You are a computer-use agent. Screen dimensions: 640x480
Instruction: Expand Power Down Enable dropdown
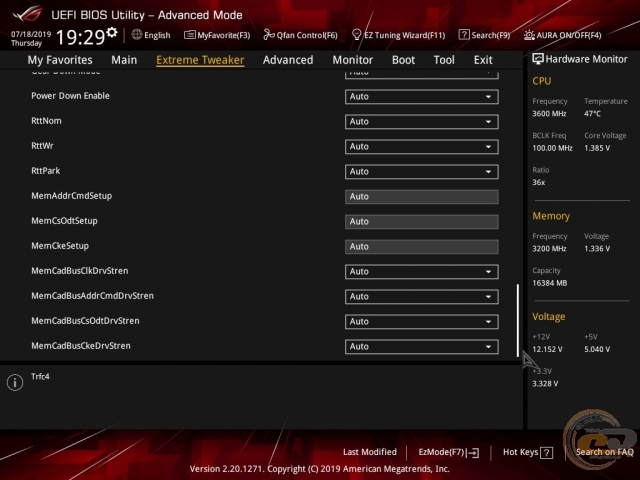pos(421,97)
